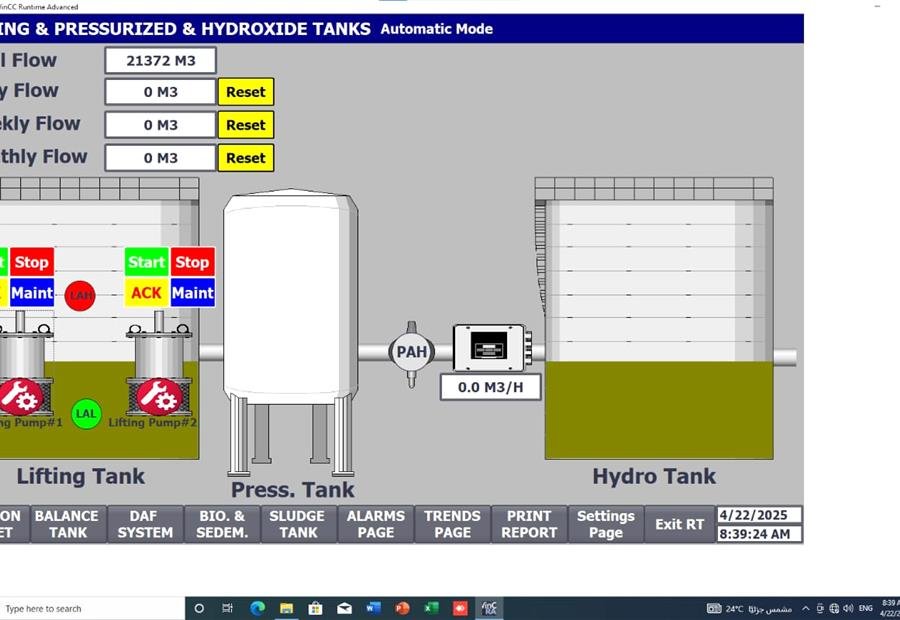
Task: Open Task View on the taskbar
Action: tap(227, 609)
